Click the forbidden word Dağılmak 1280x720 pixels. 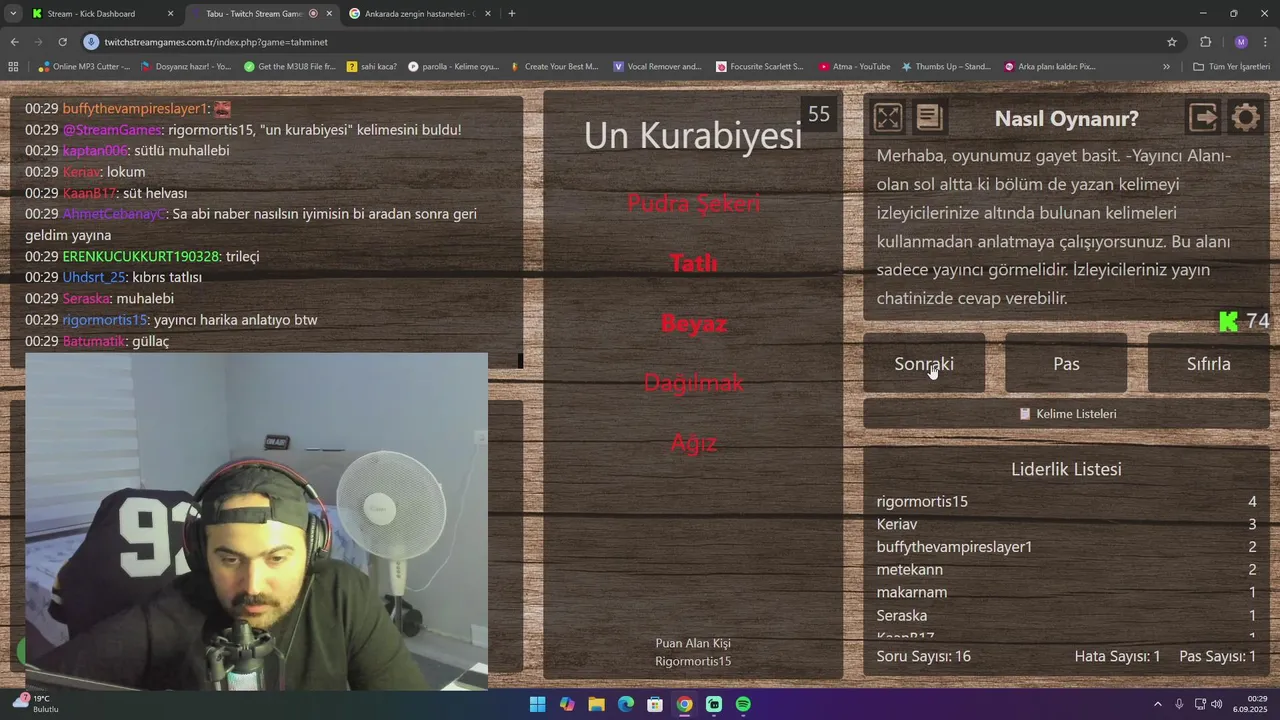coord(693,382)
